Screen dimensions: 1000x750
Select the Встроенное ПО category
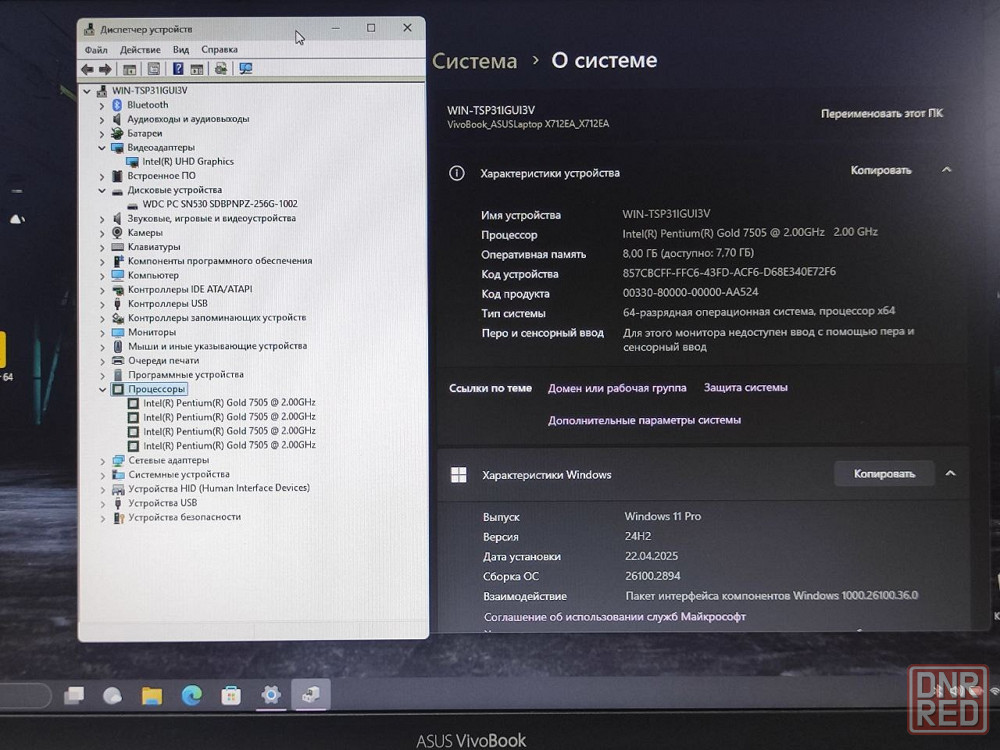point(161,176)
